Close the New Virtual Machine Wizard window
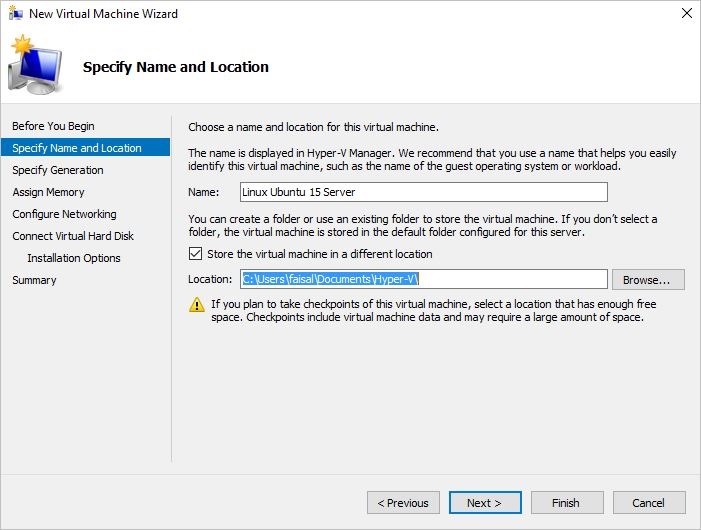The height and width of the screenshot is (530, 701). tap(686, 14)
